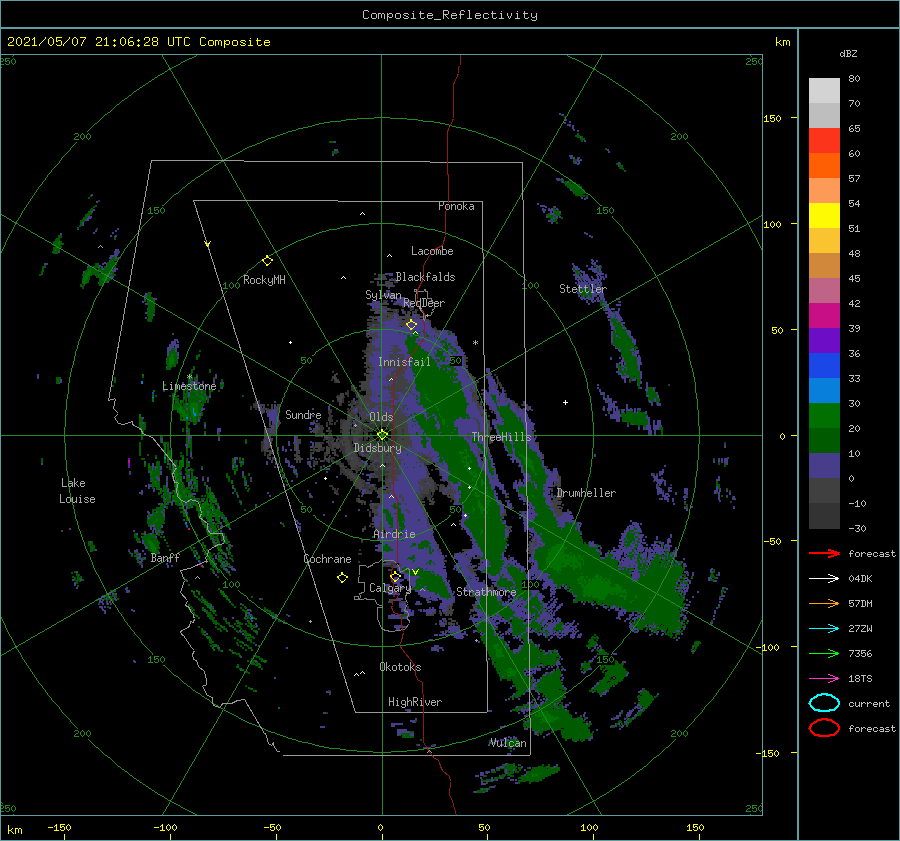Select the darkest gray -30 to -10 swatch
The height and width of the screenshot is (841, 900).
point(824,516)
